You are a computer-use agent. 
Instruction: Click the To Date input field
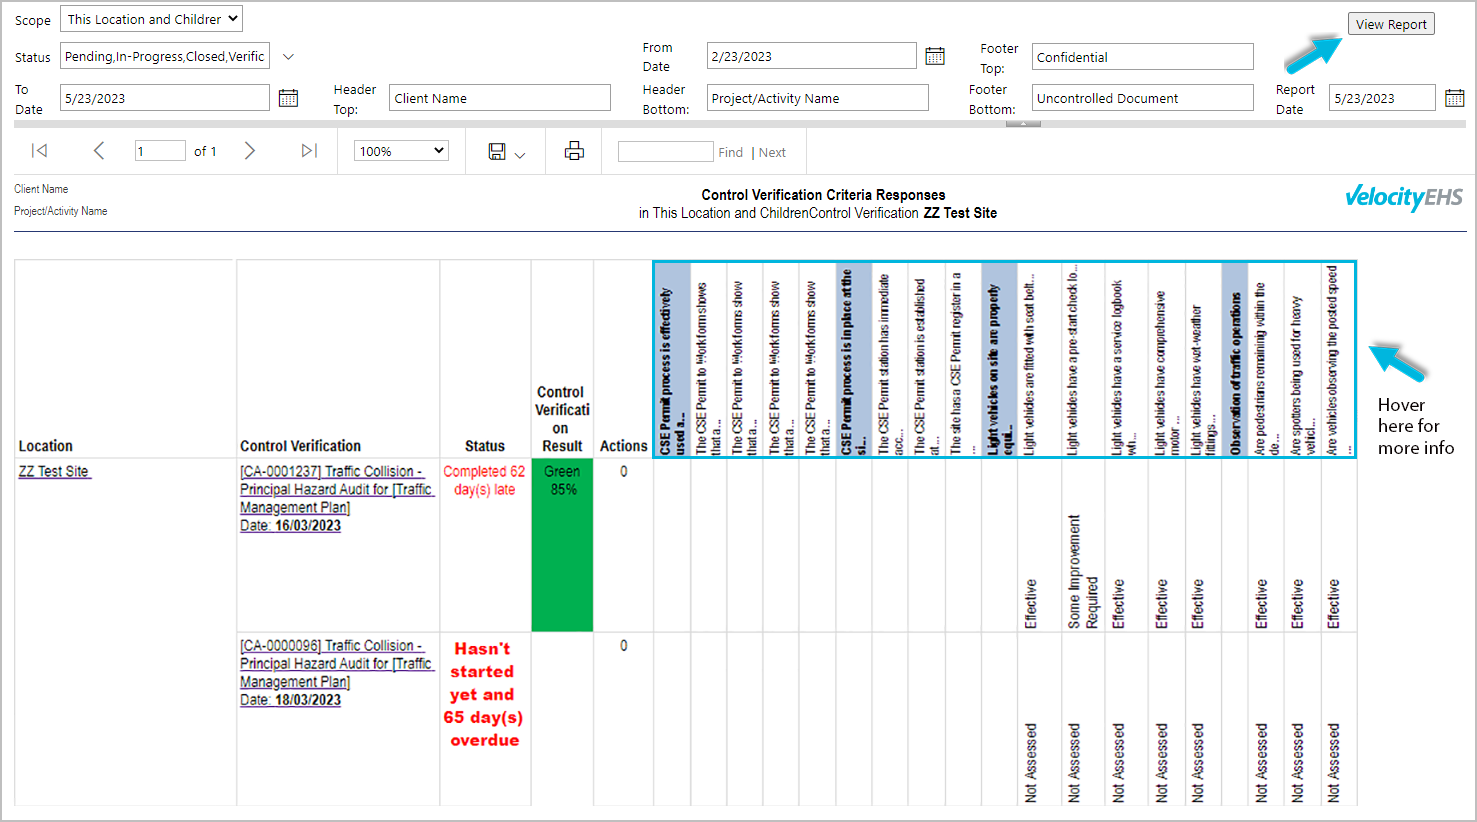click(165, 98)
